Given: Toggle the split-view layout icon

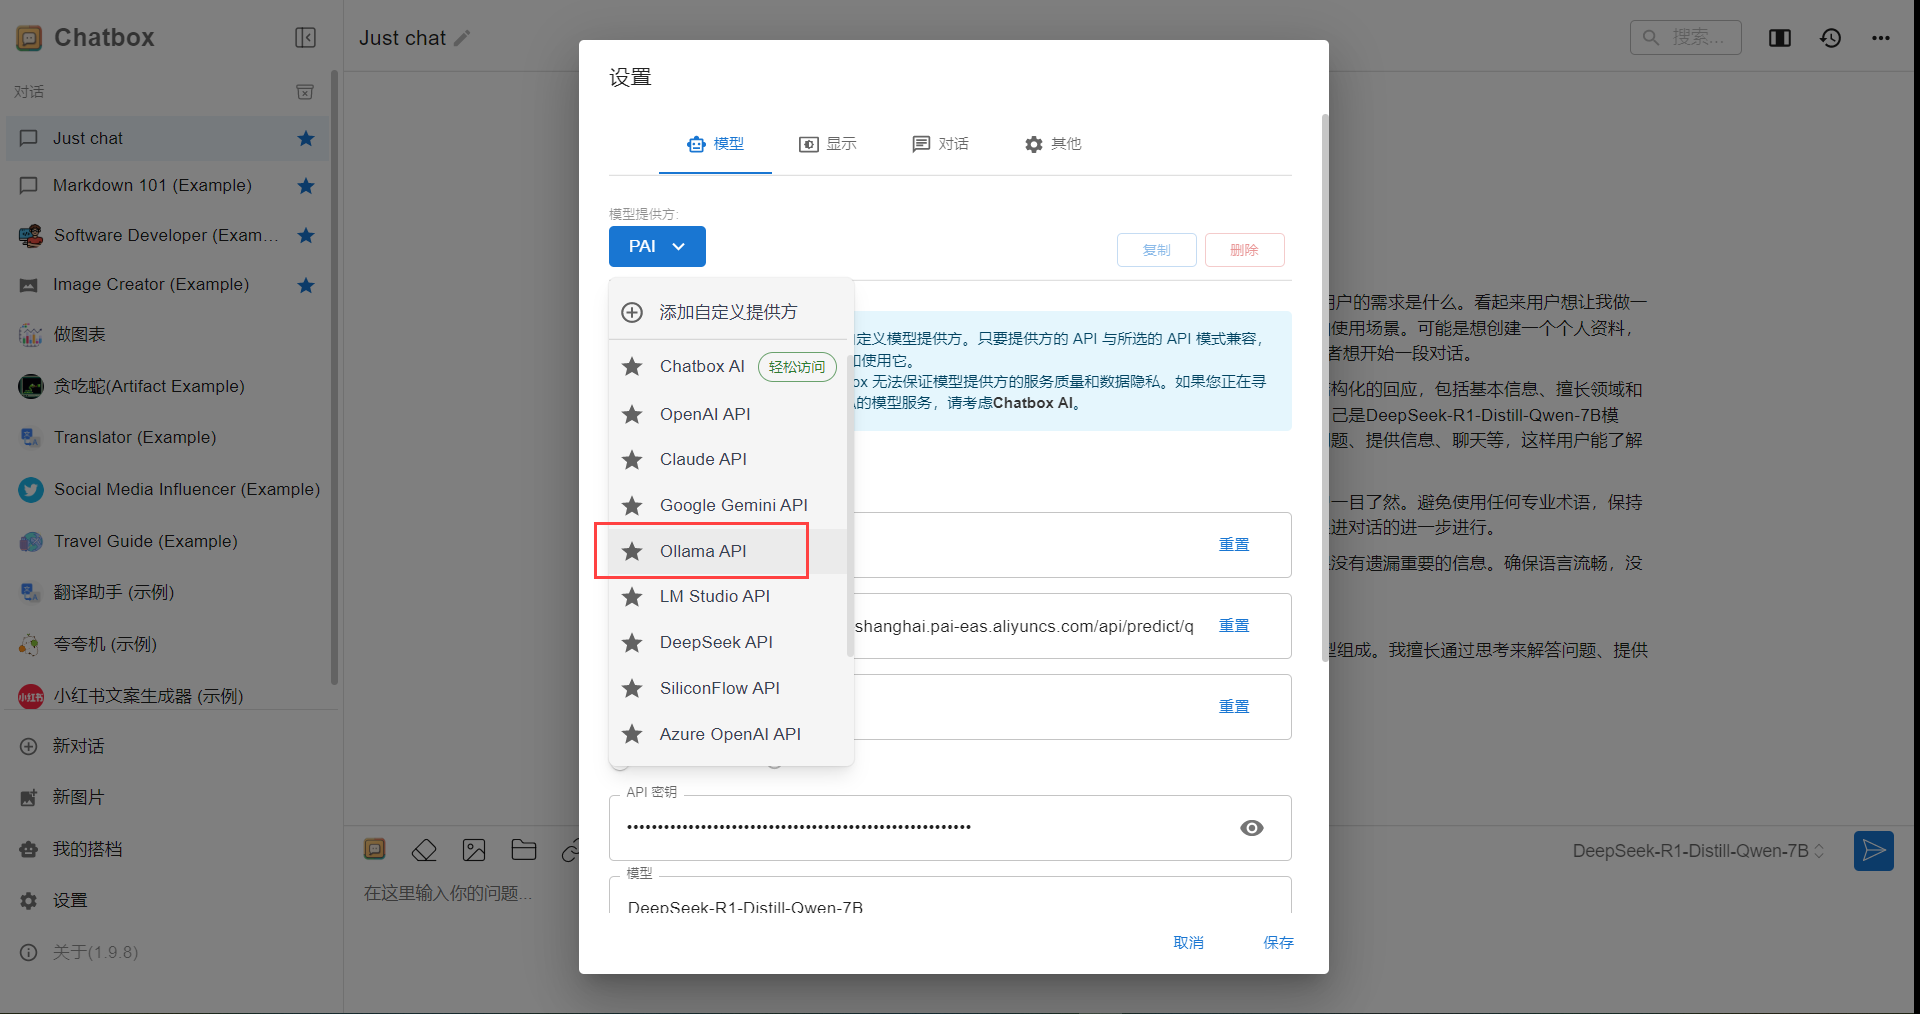Looking at the screenshot, I should 1779,38.
